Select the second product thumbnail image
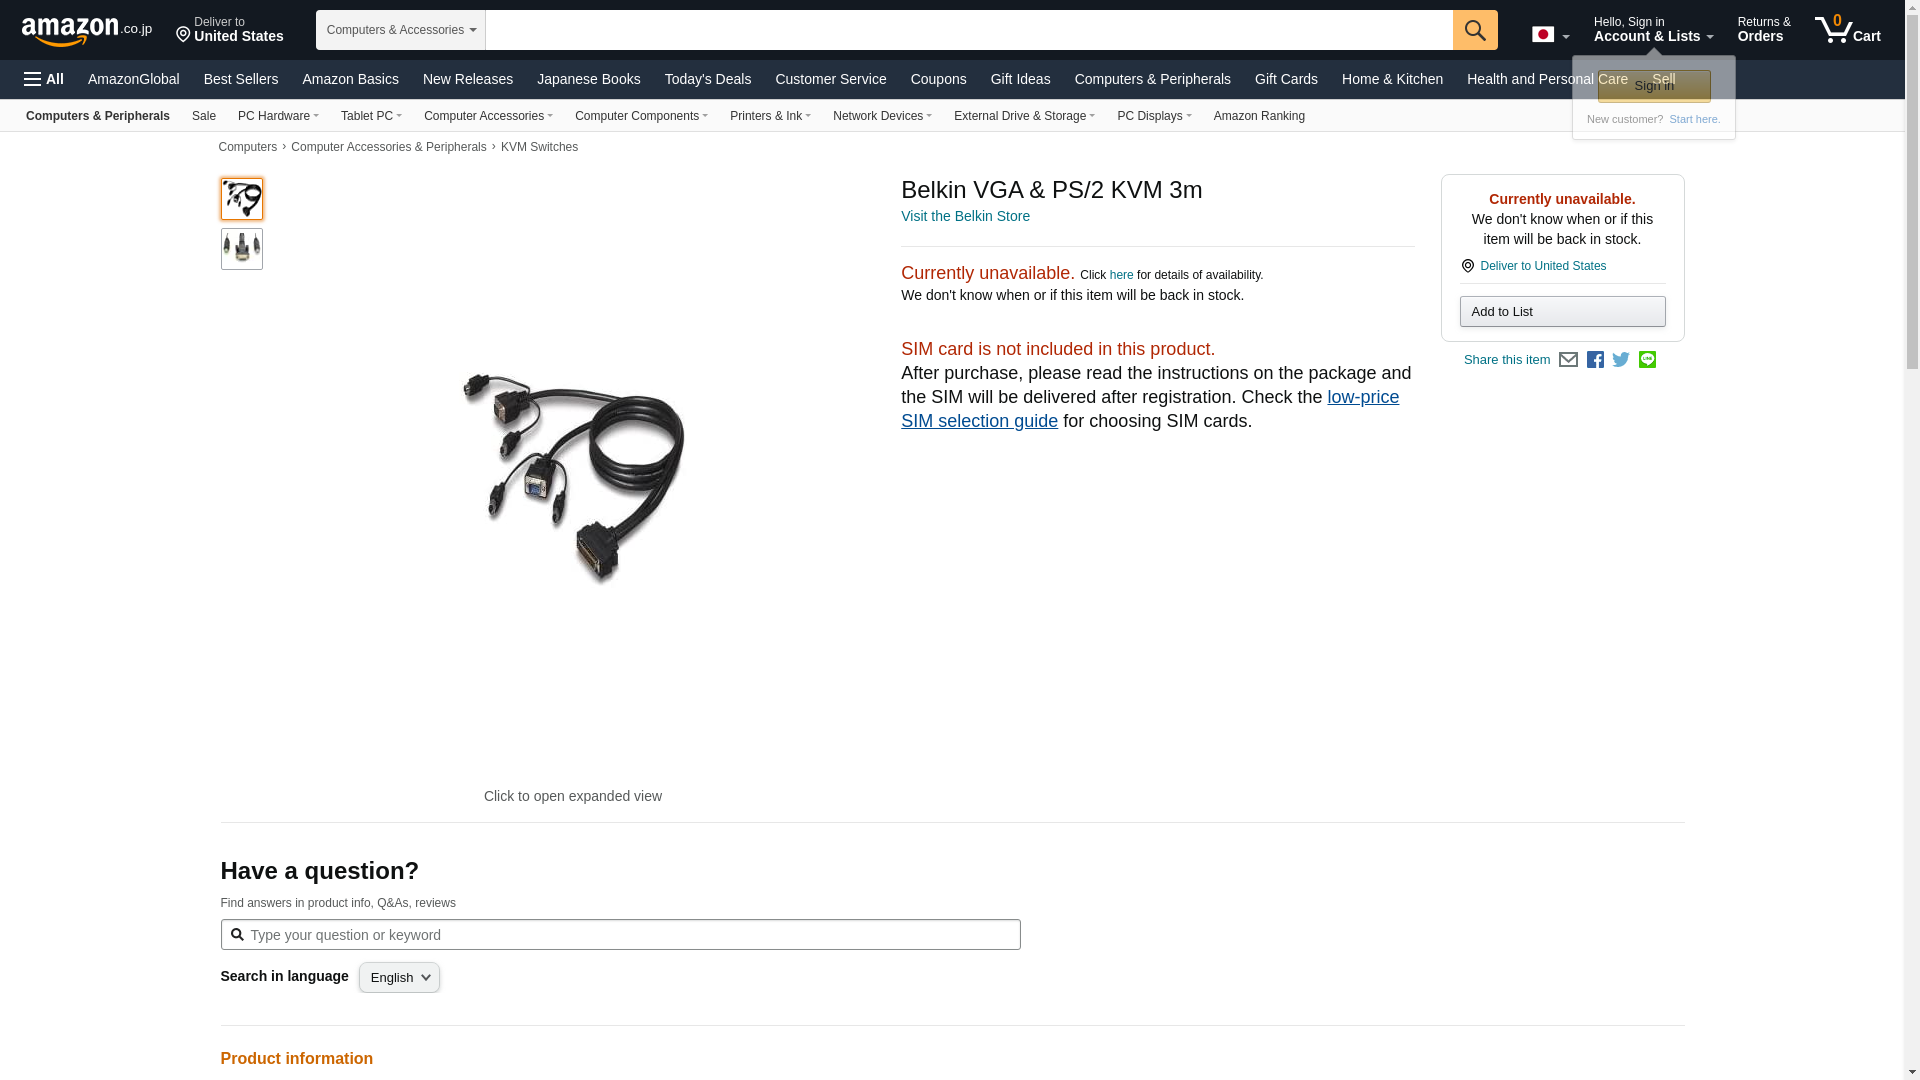The height and width of the screenshot is (1080, 1920). tap(242, 249)
